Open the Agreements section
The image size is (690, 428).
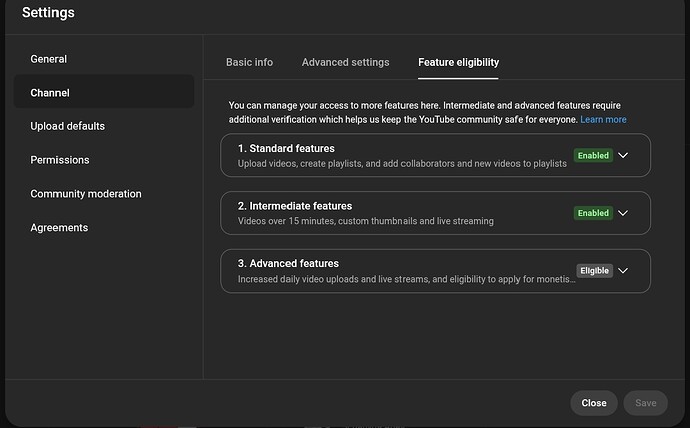pyautogui.click(x=59, y=228)
